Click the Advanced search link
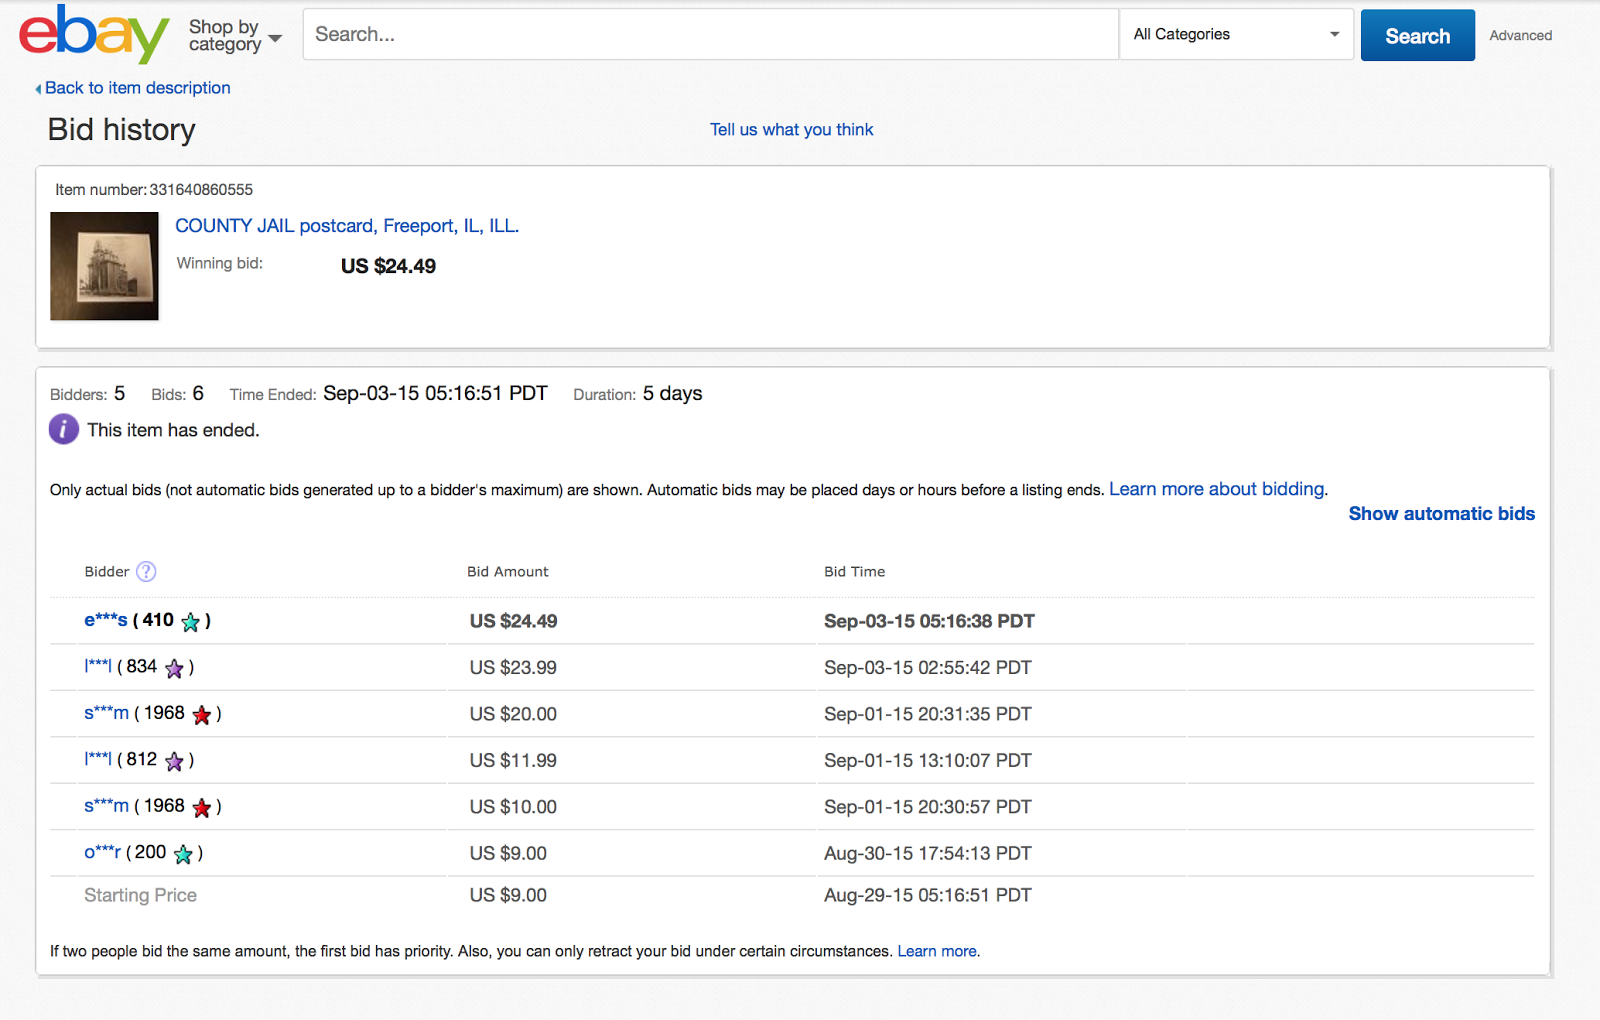 pyautogui.click(x=1520, y=35)
